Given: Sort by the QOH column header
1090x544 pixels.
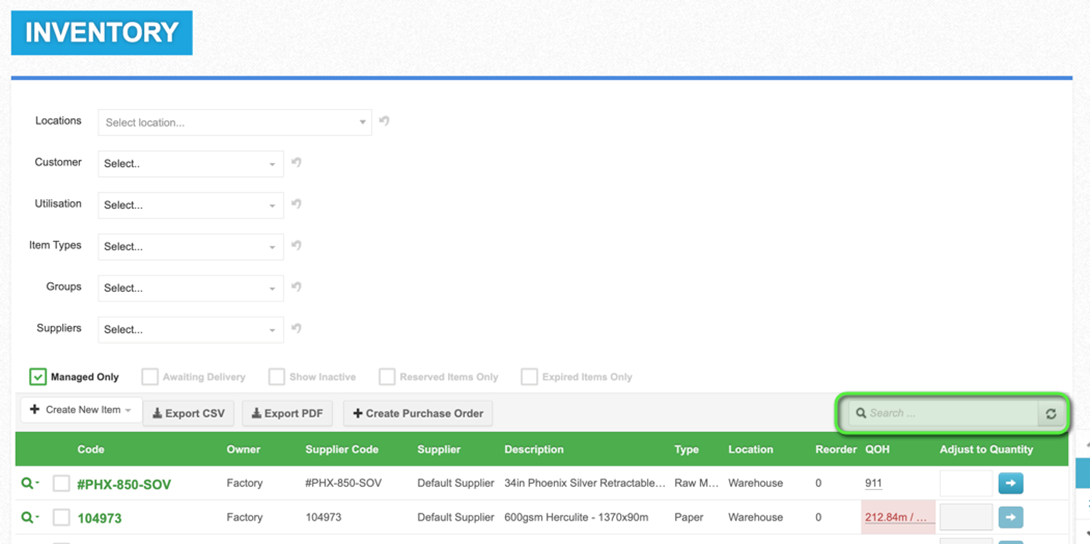Looking at the screenshot, I should [877, 450].
